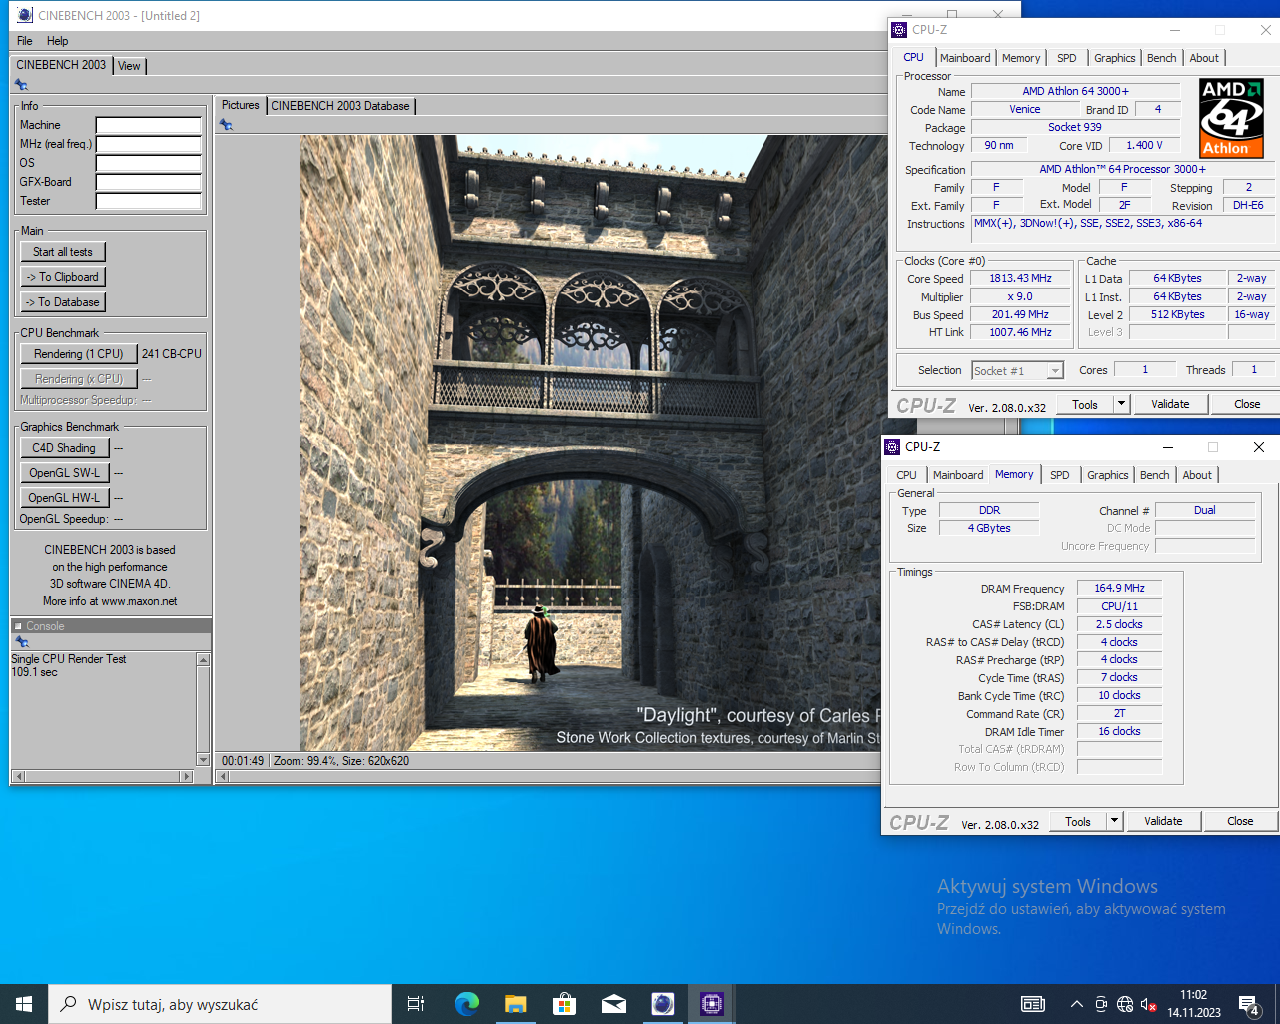The width and height of the screenshot is (1280, 1024).
Task: Click the Console vertical scrollbar up arrow
Action: 203,660
